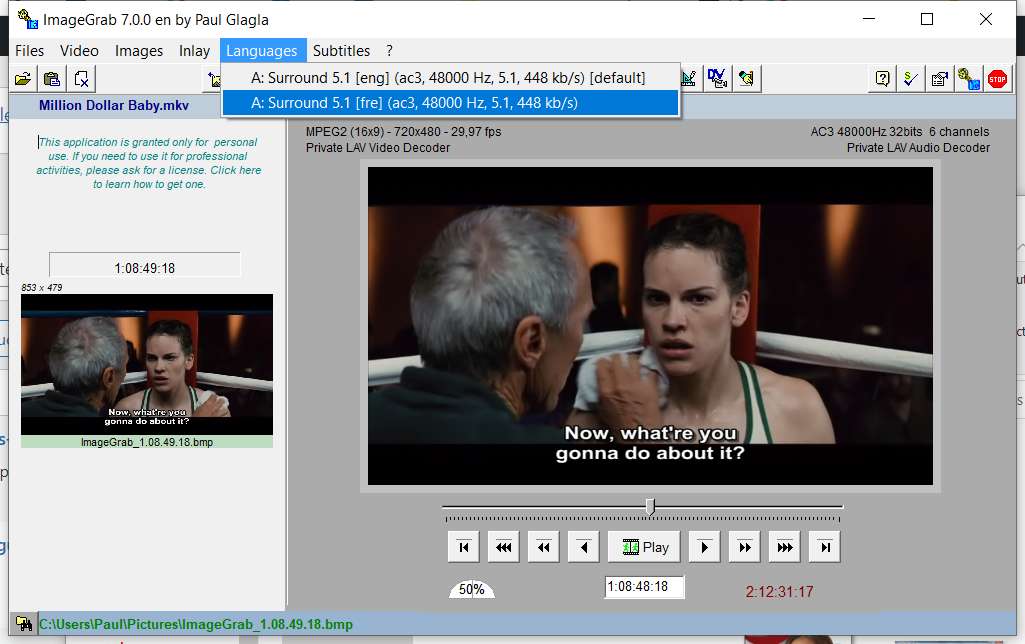Click the ruler and pencil toolbar icon
1025x644 pixels.
(688, 79)
